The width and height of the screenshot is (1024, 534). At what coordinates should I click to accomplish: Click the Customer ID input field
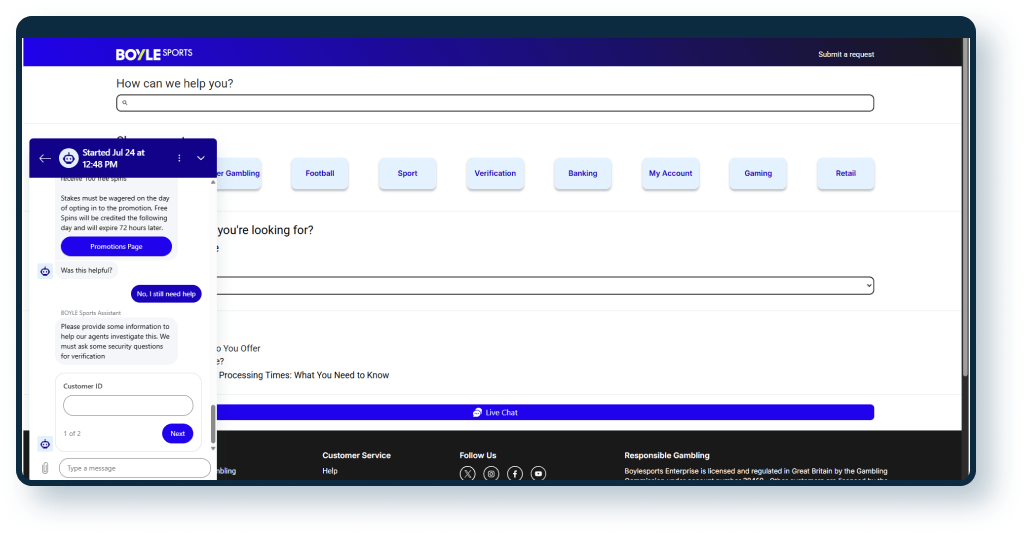click(128, 405)
